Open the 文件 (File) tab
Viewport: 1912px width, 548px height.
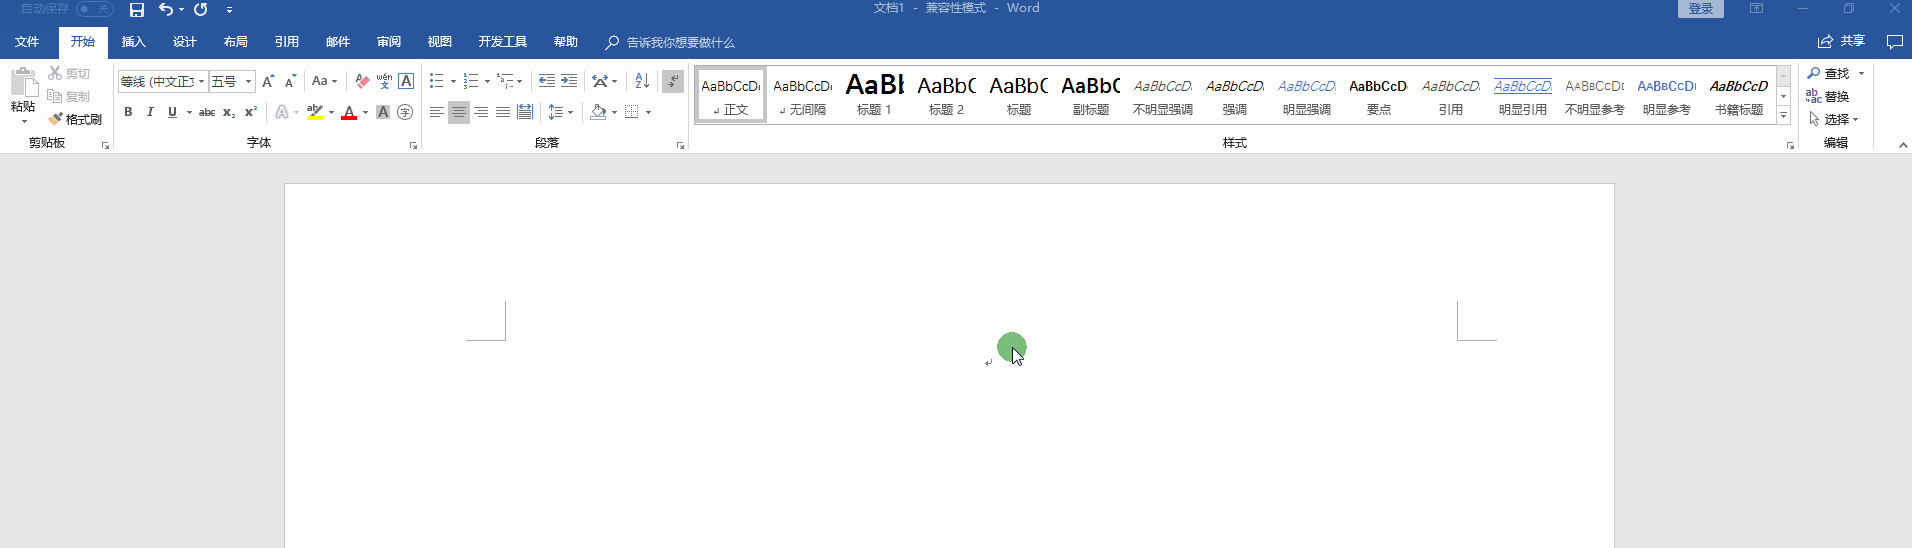coord(27,42)
